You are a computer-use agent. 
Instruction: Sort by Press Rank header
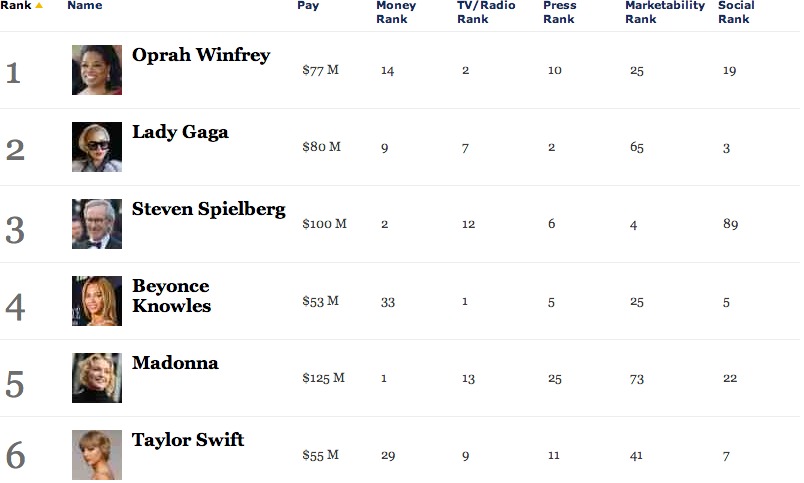click(559, 12)
